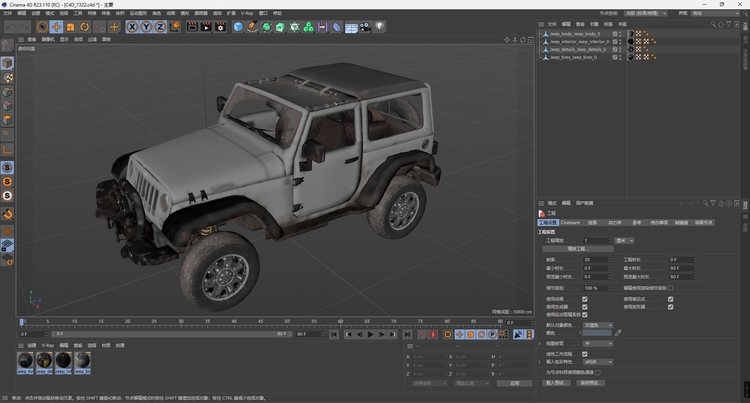The image size is (750, 403).
Task: Toggle 使用变形器 checkbox
Action: (671, 307)
